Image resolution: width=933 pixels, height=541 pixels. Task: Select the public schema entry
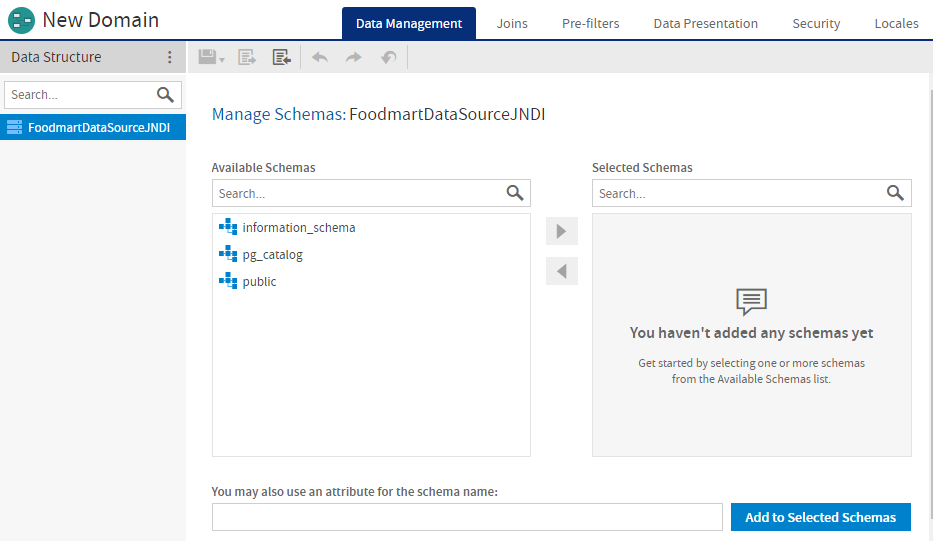(x=371, y=281)
